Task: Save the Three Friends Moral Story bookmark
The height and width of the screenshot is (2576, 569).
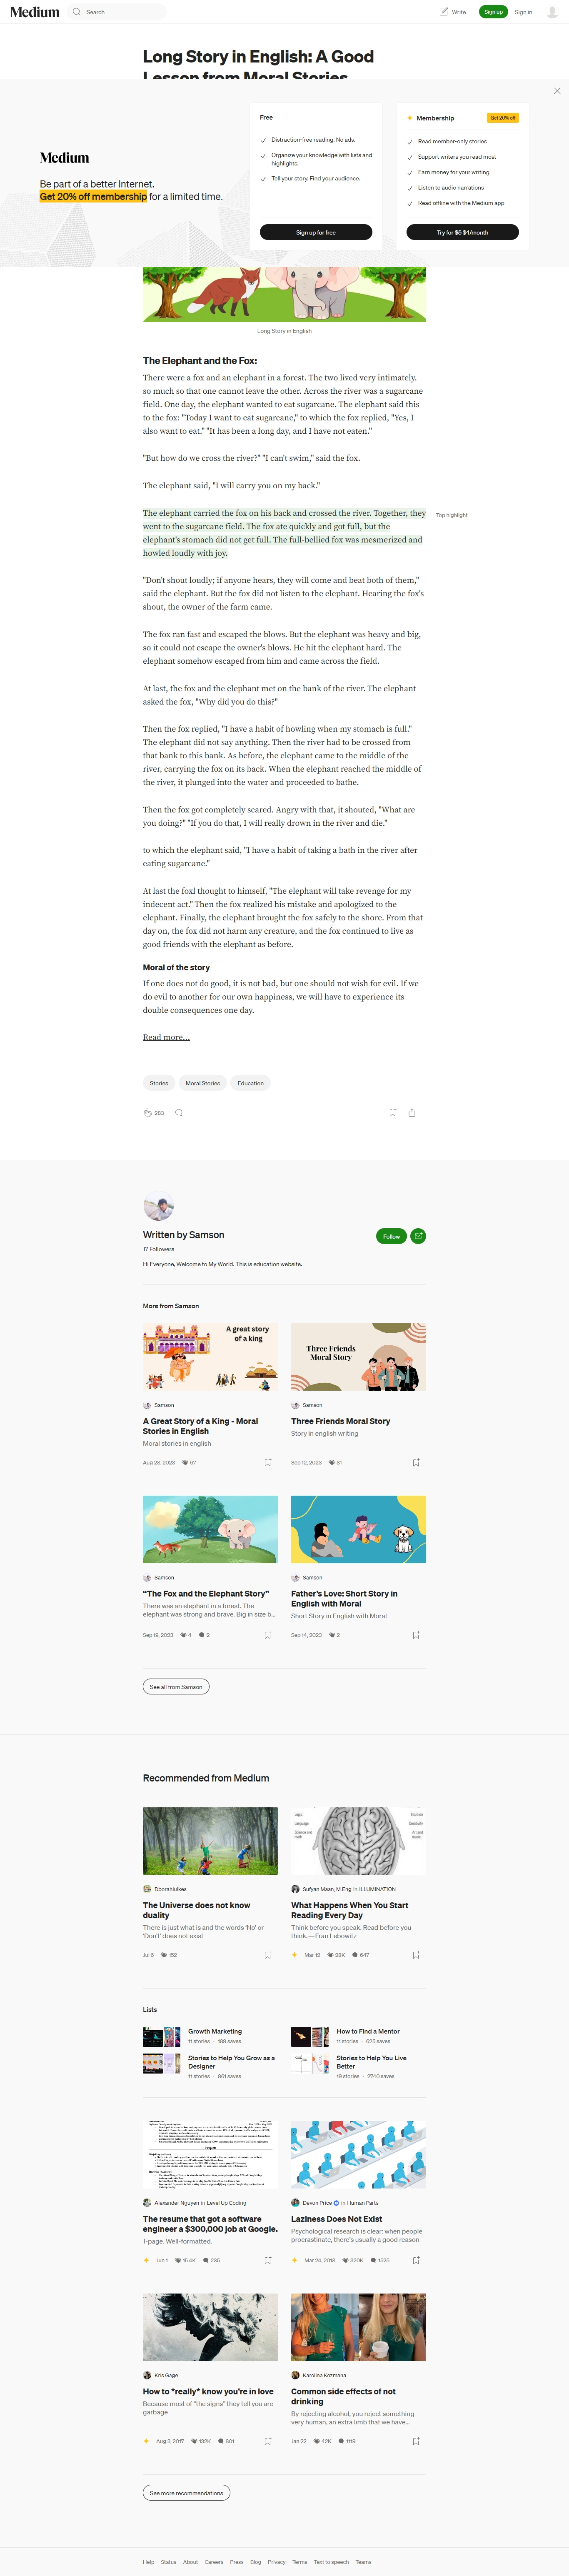Action: (x=416, y=1462)
